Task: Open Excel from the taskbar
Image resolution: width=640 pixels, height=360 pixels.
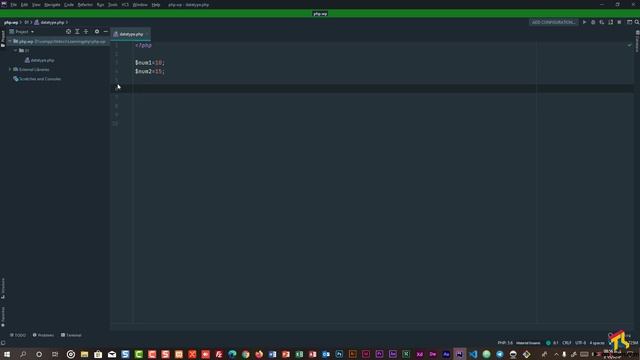Action: [x=299, y=354]
